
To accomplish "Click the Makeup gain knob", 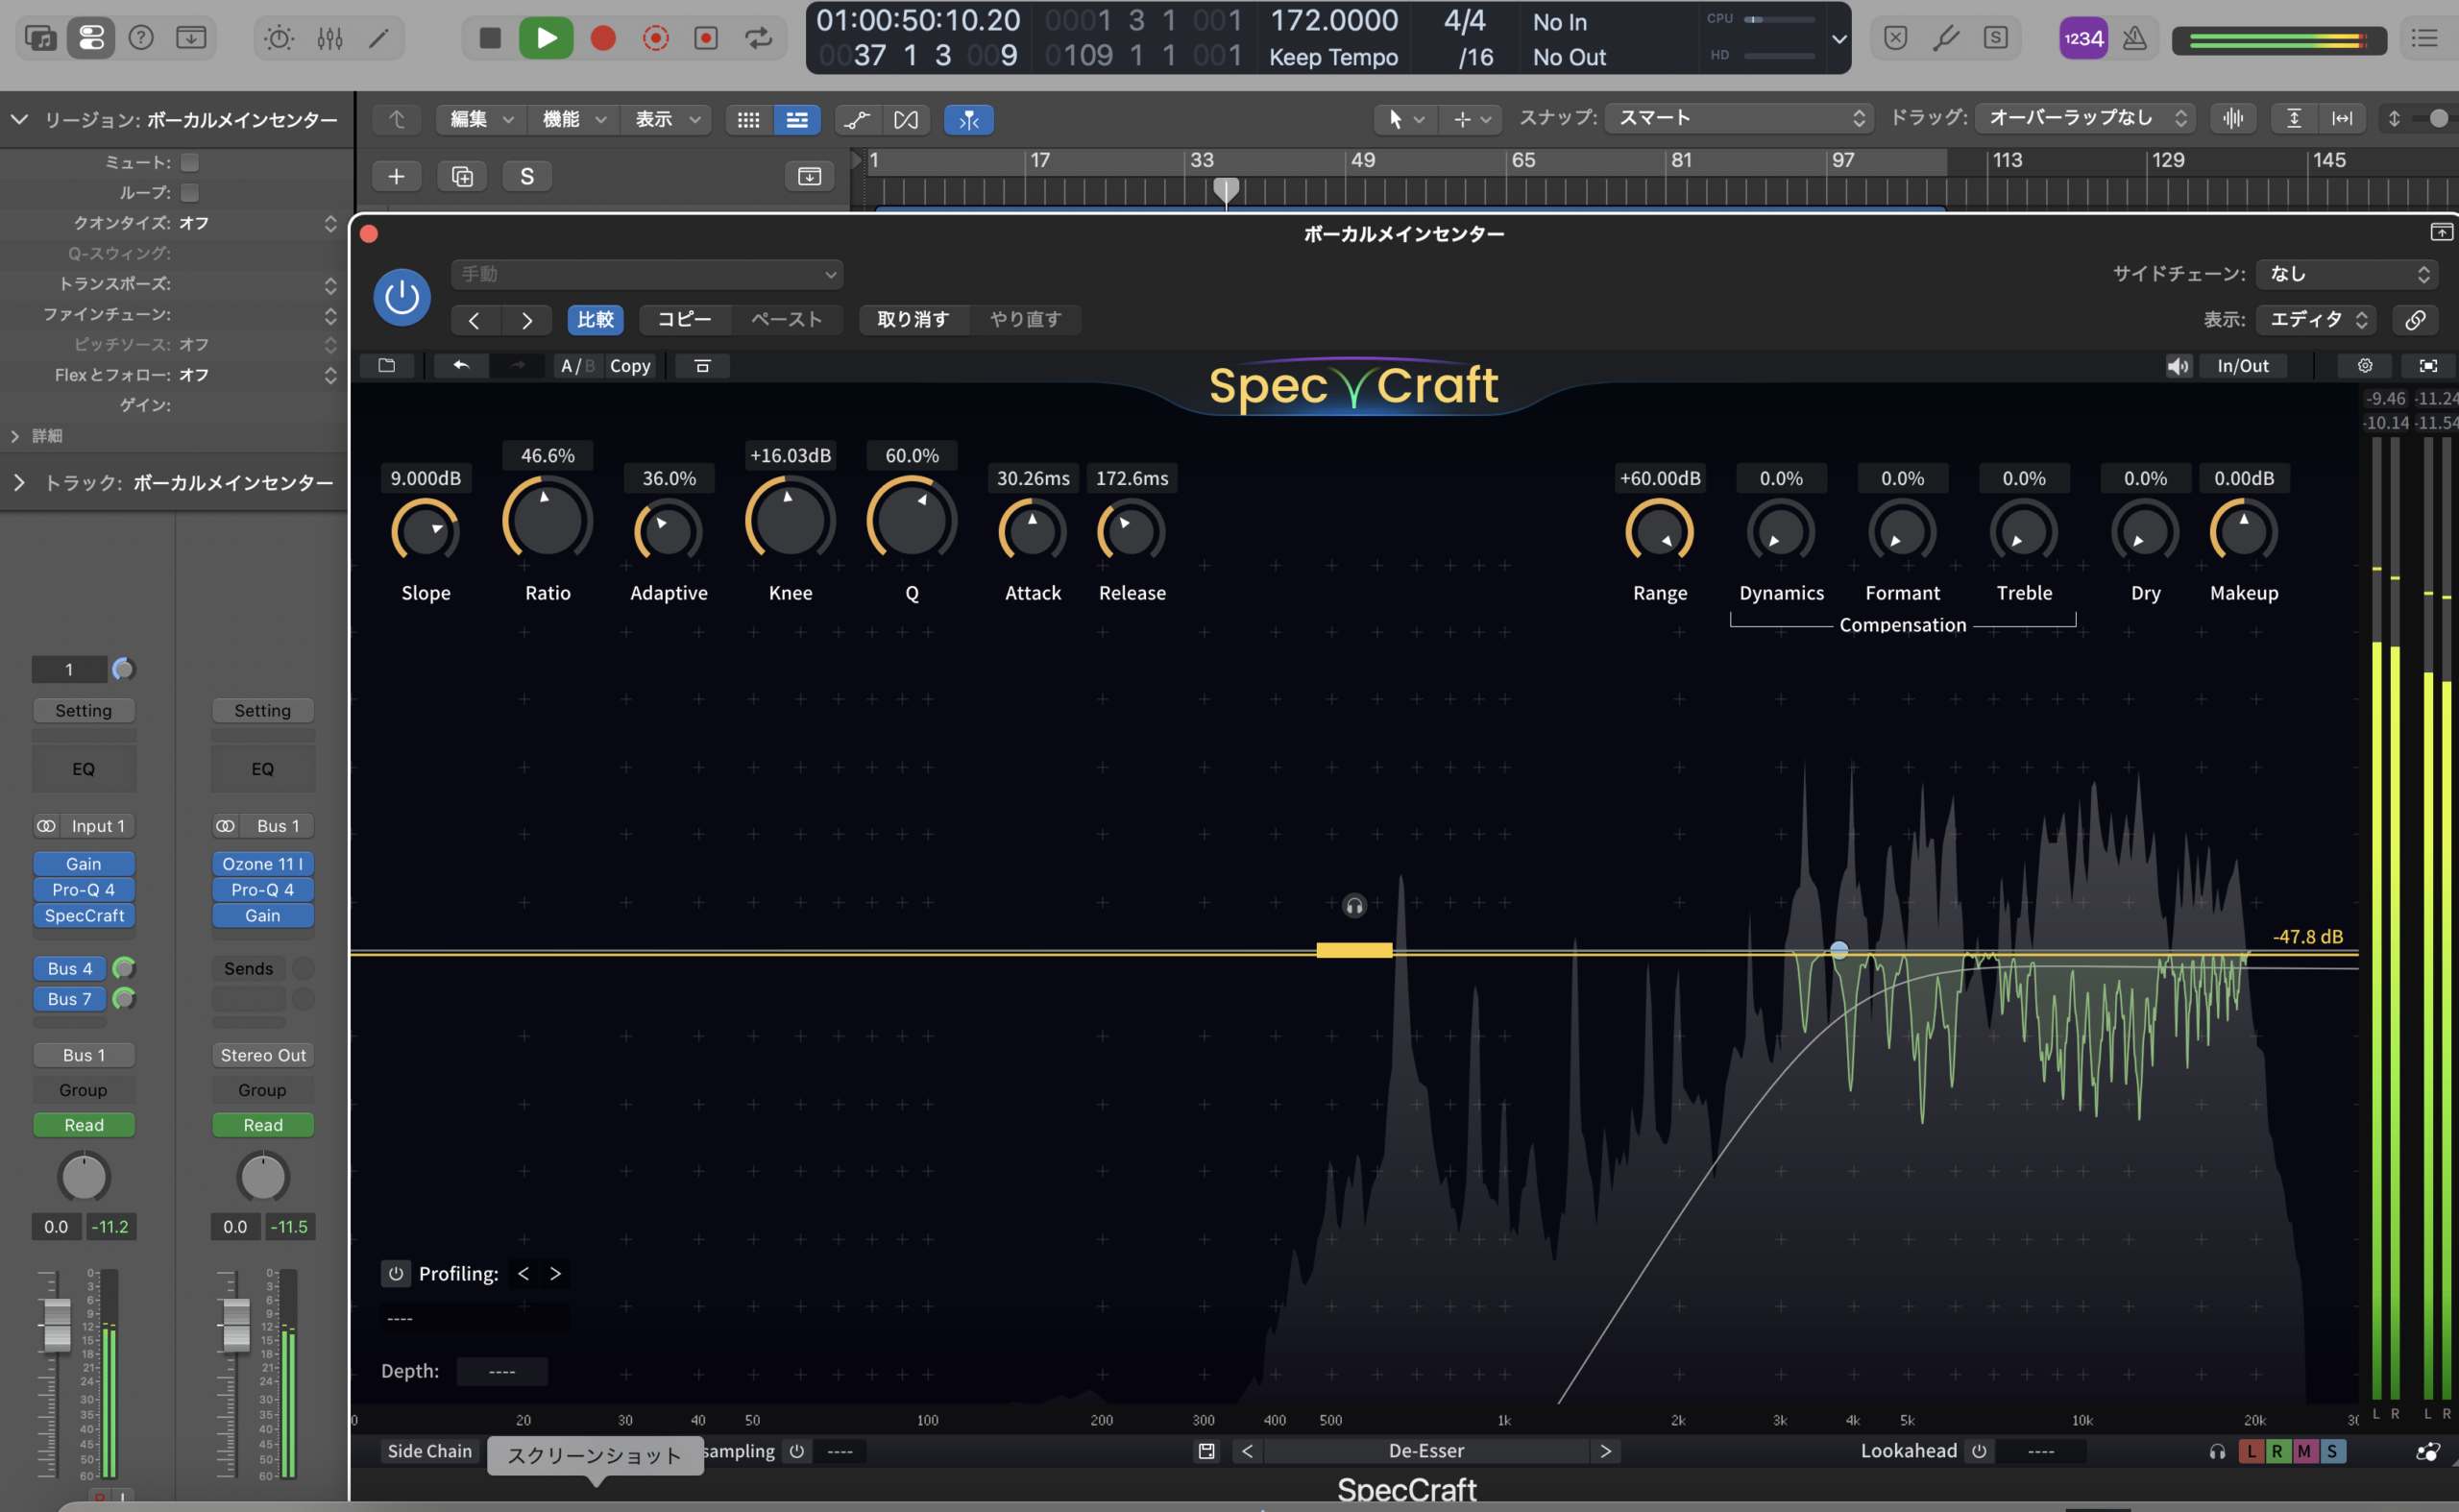I will 2244,531.
